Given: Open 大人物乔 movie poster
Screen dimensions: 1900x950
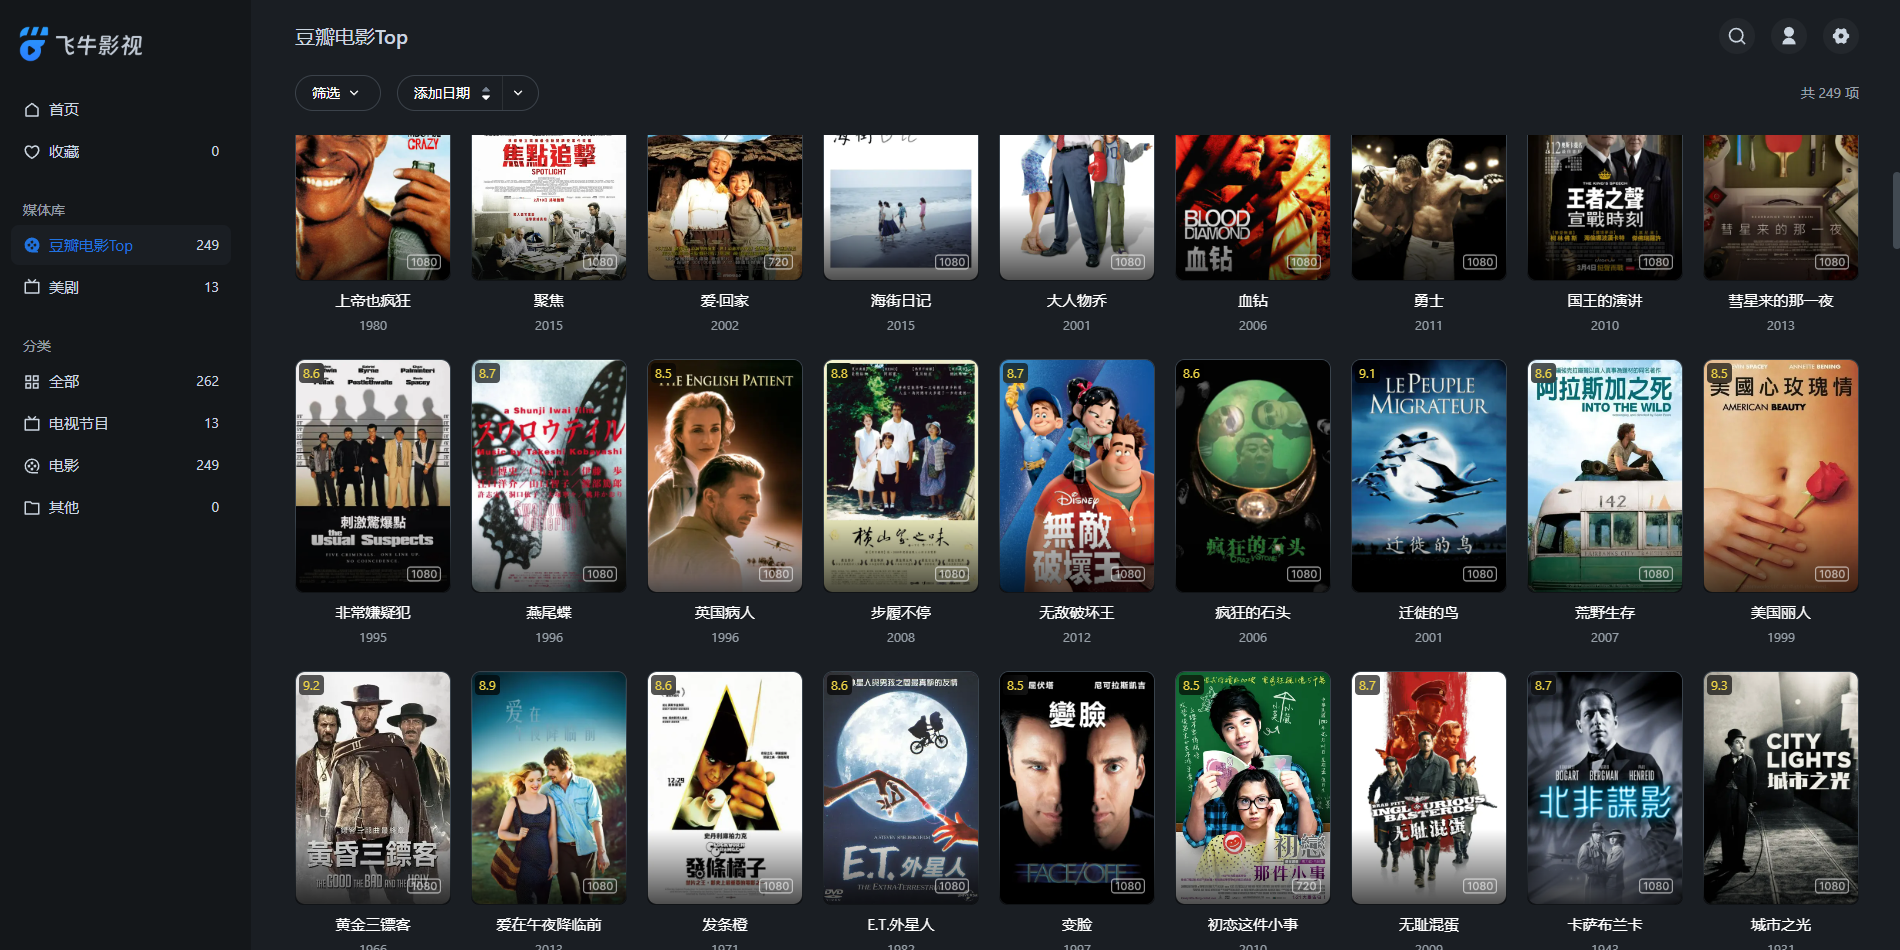Looking at the screenshot, I should pyautogui.click(x=1077, y=207).
